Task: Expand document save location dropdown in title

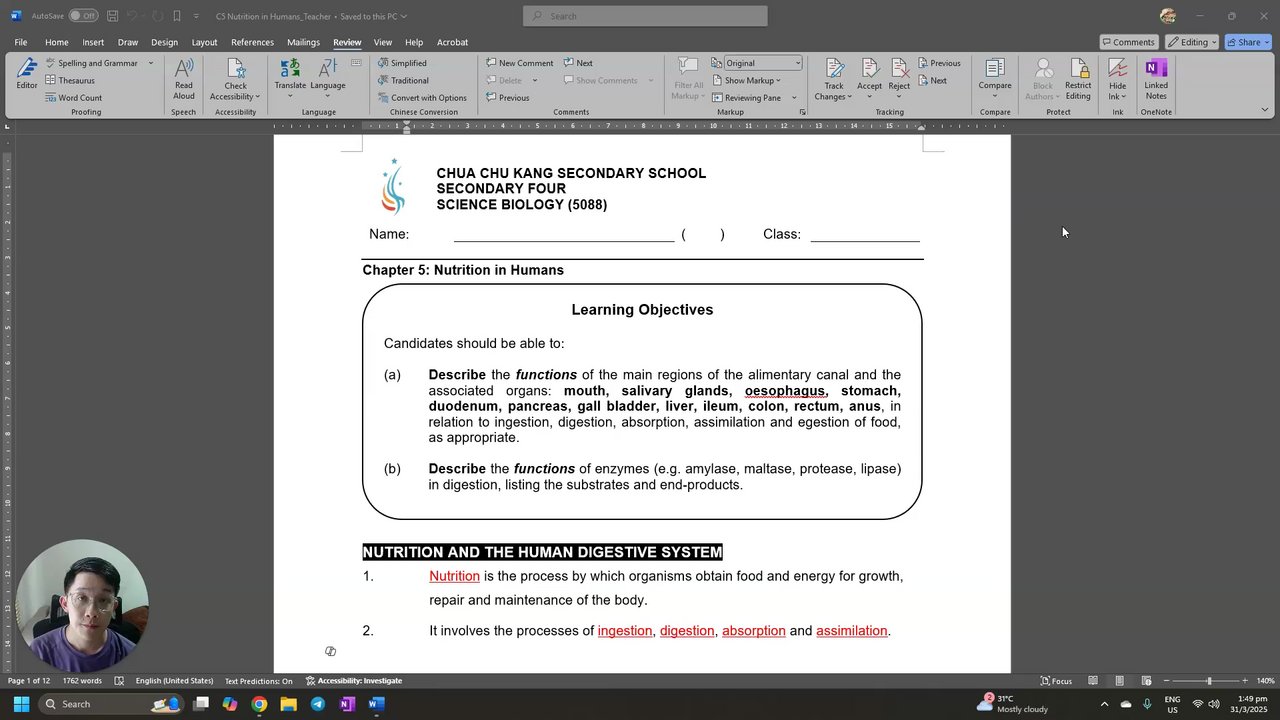Action: (403, 16)
